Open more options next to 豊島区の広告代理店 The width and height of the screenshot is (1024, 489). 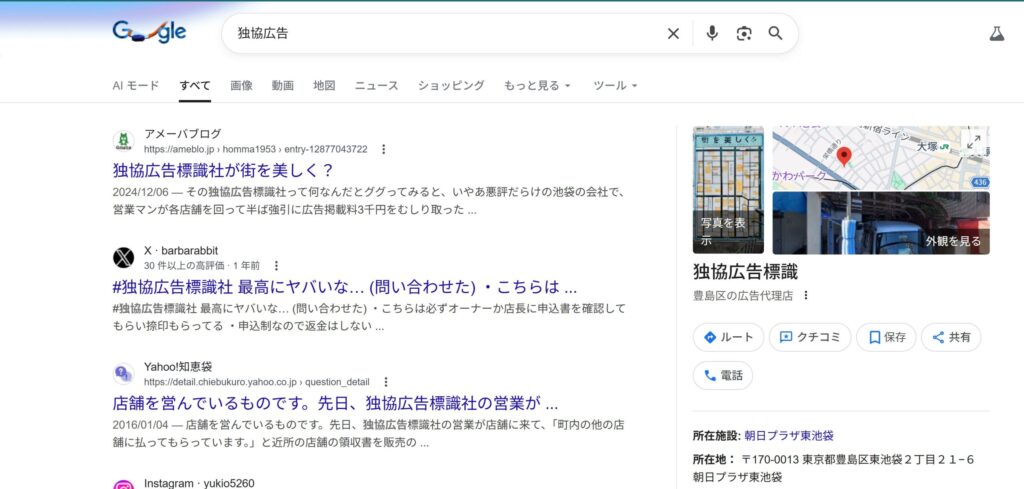[x=806, y=295]
